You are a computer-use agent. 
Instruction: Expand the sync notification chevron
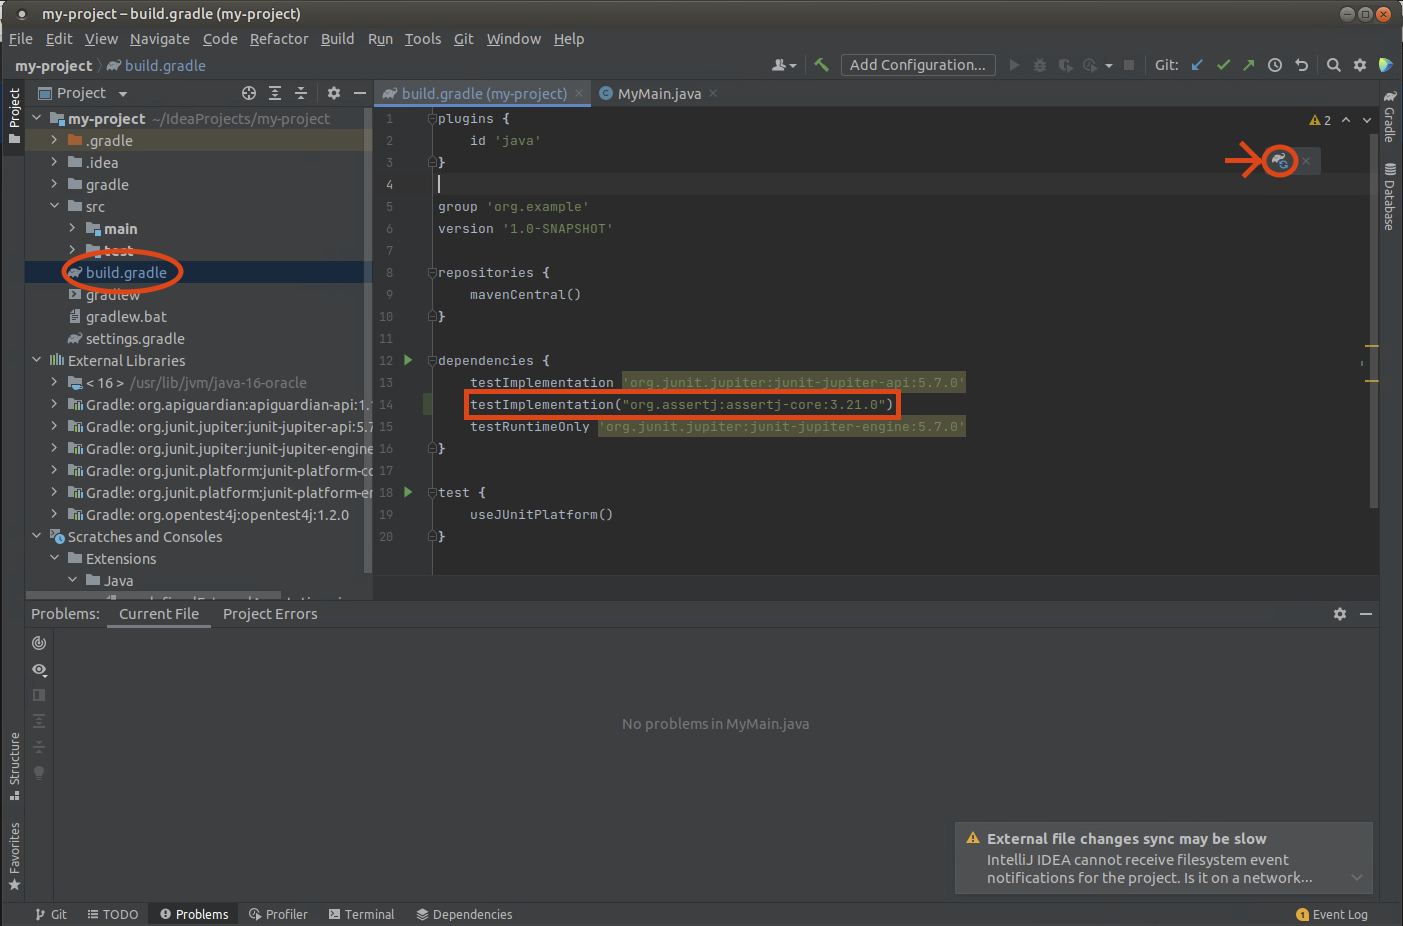click(1357, 877)
